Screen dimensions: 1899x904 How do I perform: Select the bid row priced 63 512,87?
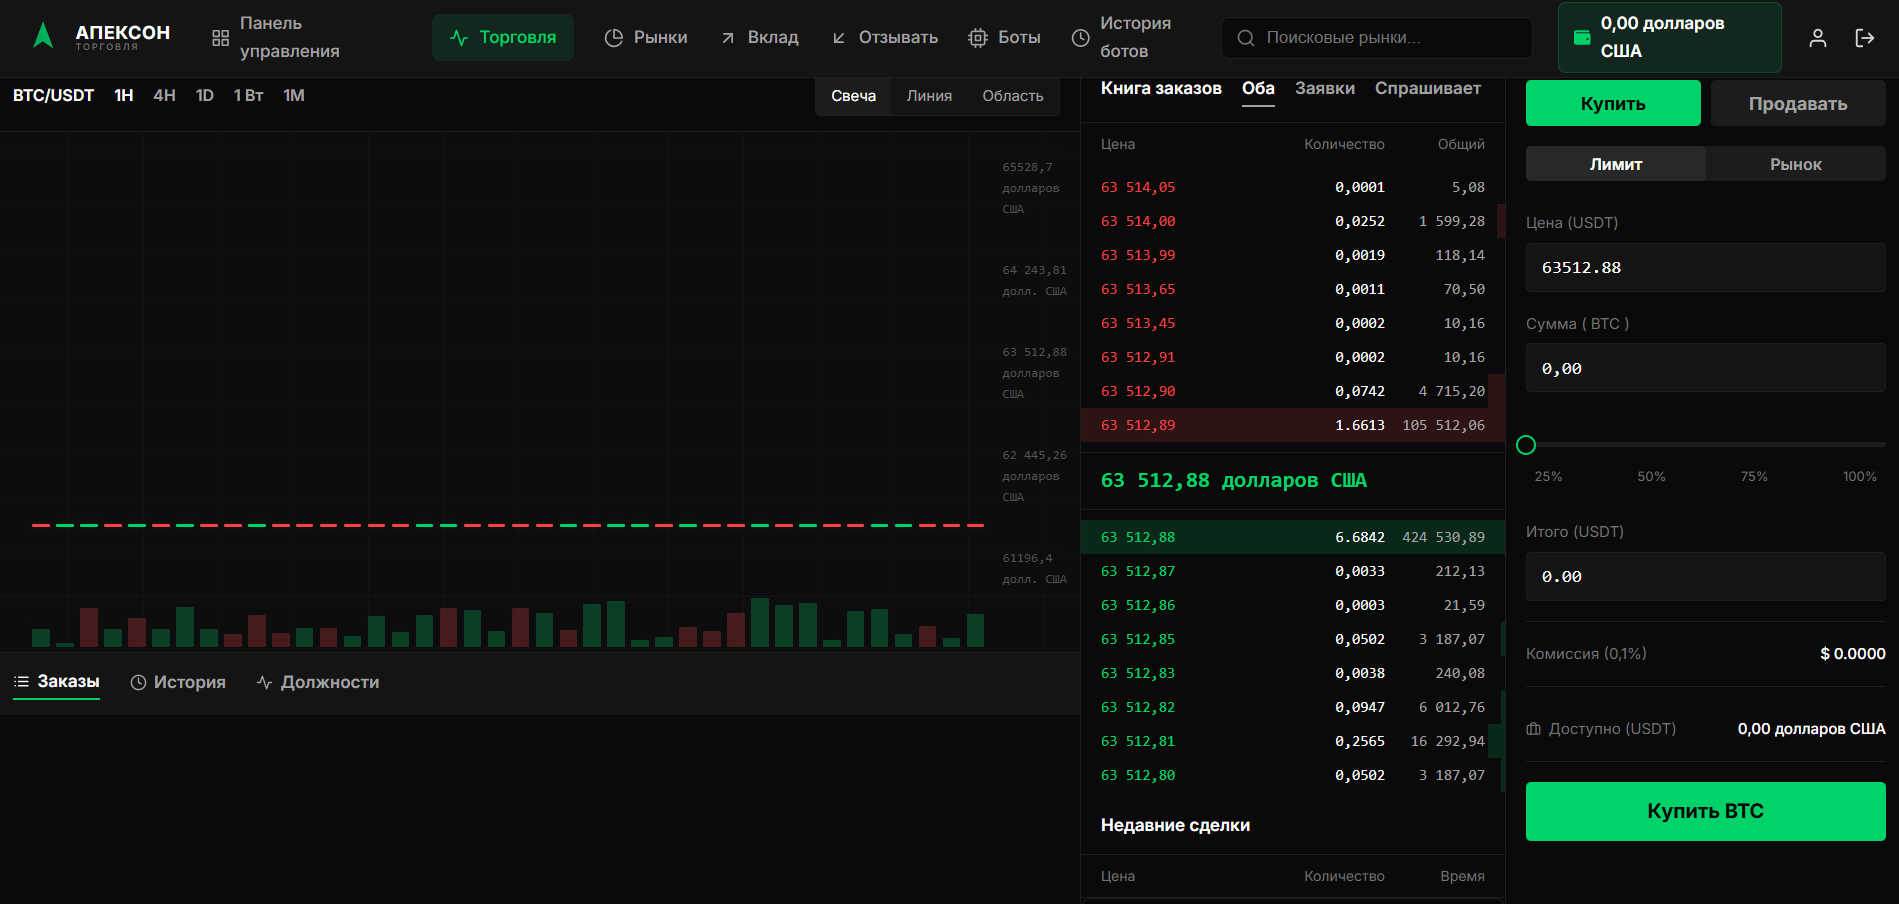tap(1293, 571)
